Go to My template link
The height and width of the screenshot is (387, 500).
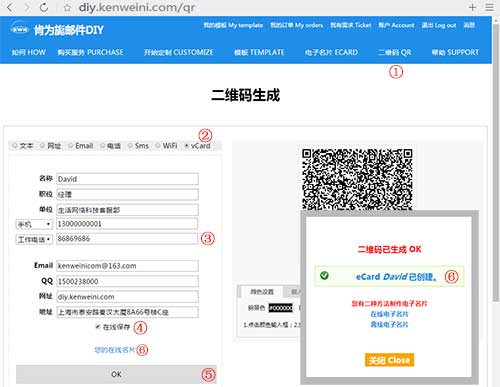(233, 25)
